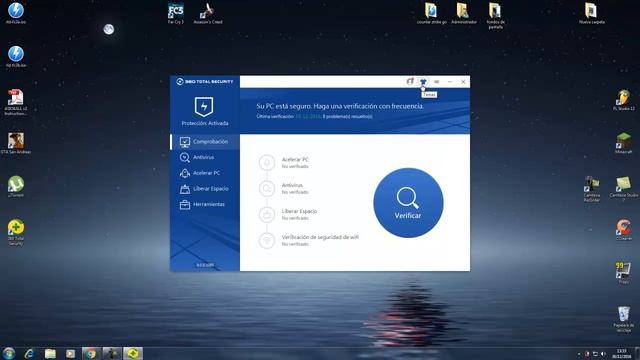Screen dimensions: 640x360
Task: Click the taskbar clock and date
Action: click(621, 353)
